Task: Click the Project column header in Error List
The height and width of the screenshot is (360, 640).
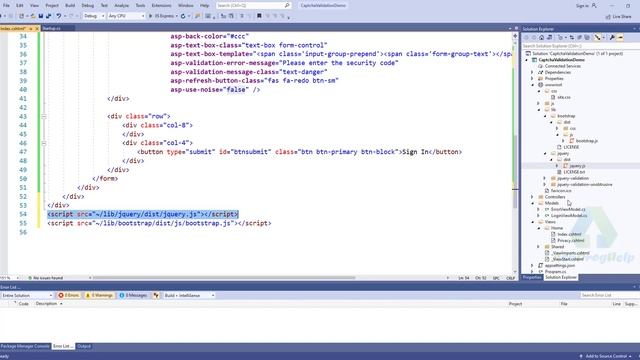Action: point(515,304)
